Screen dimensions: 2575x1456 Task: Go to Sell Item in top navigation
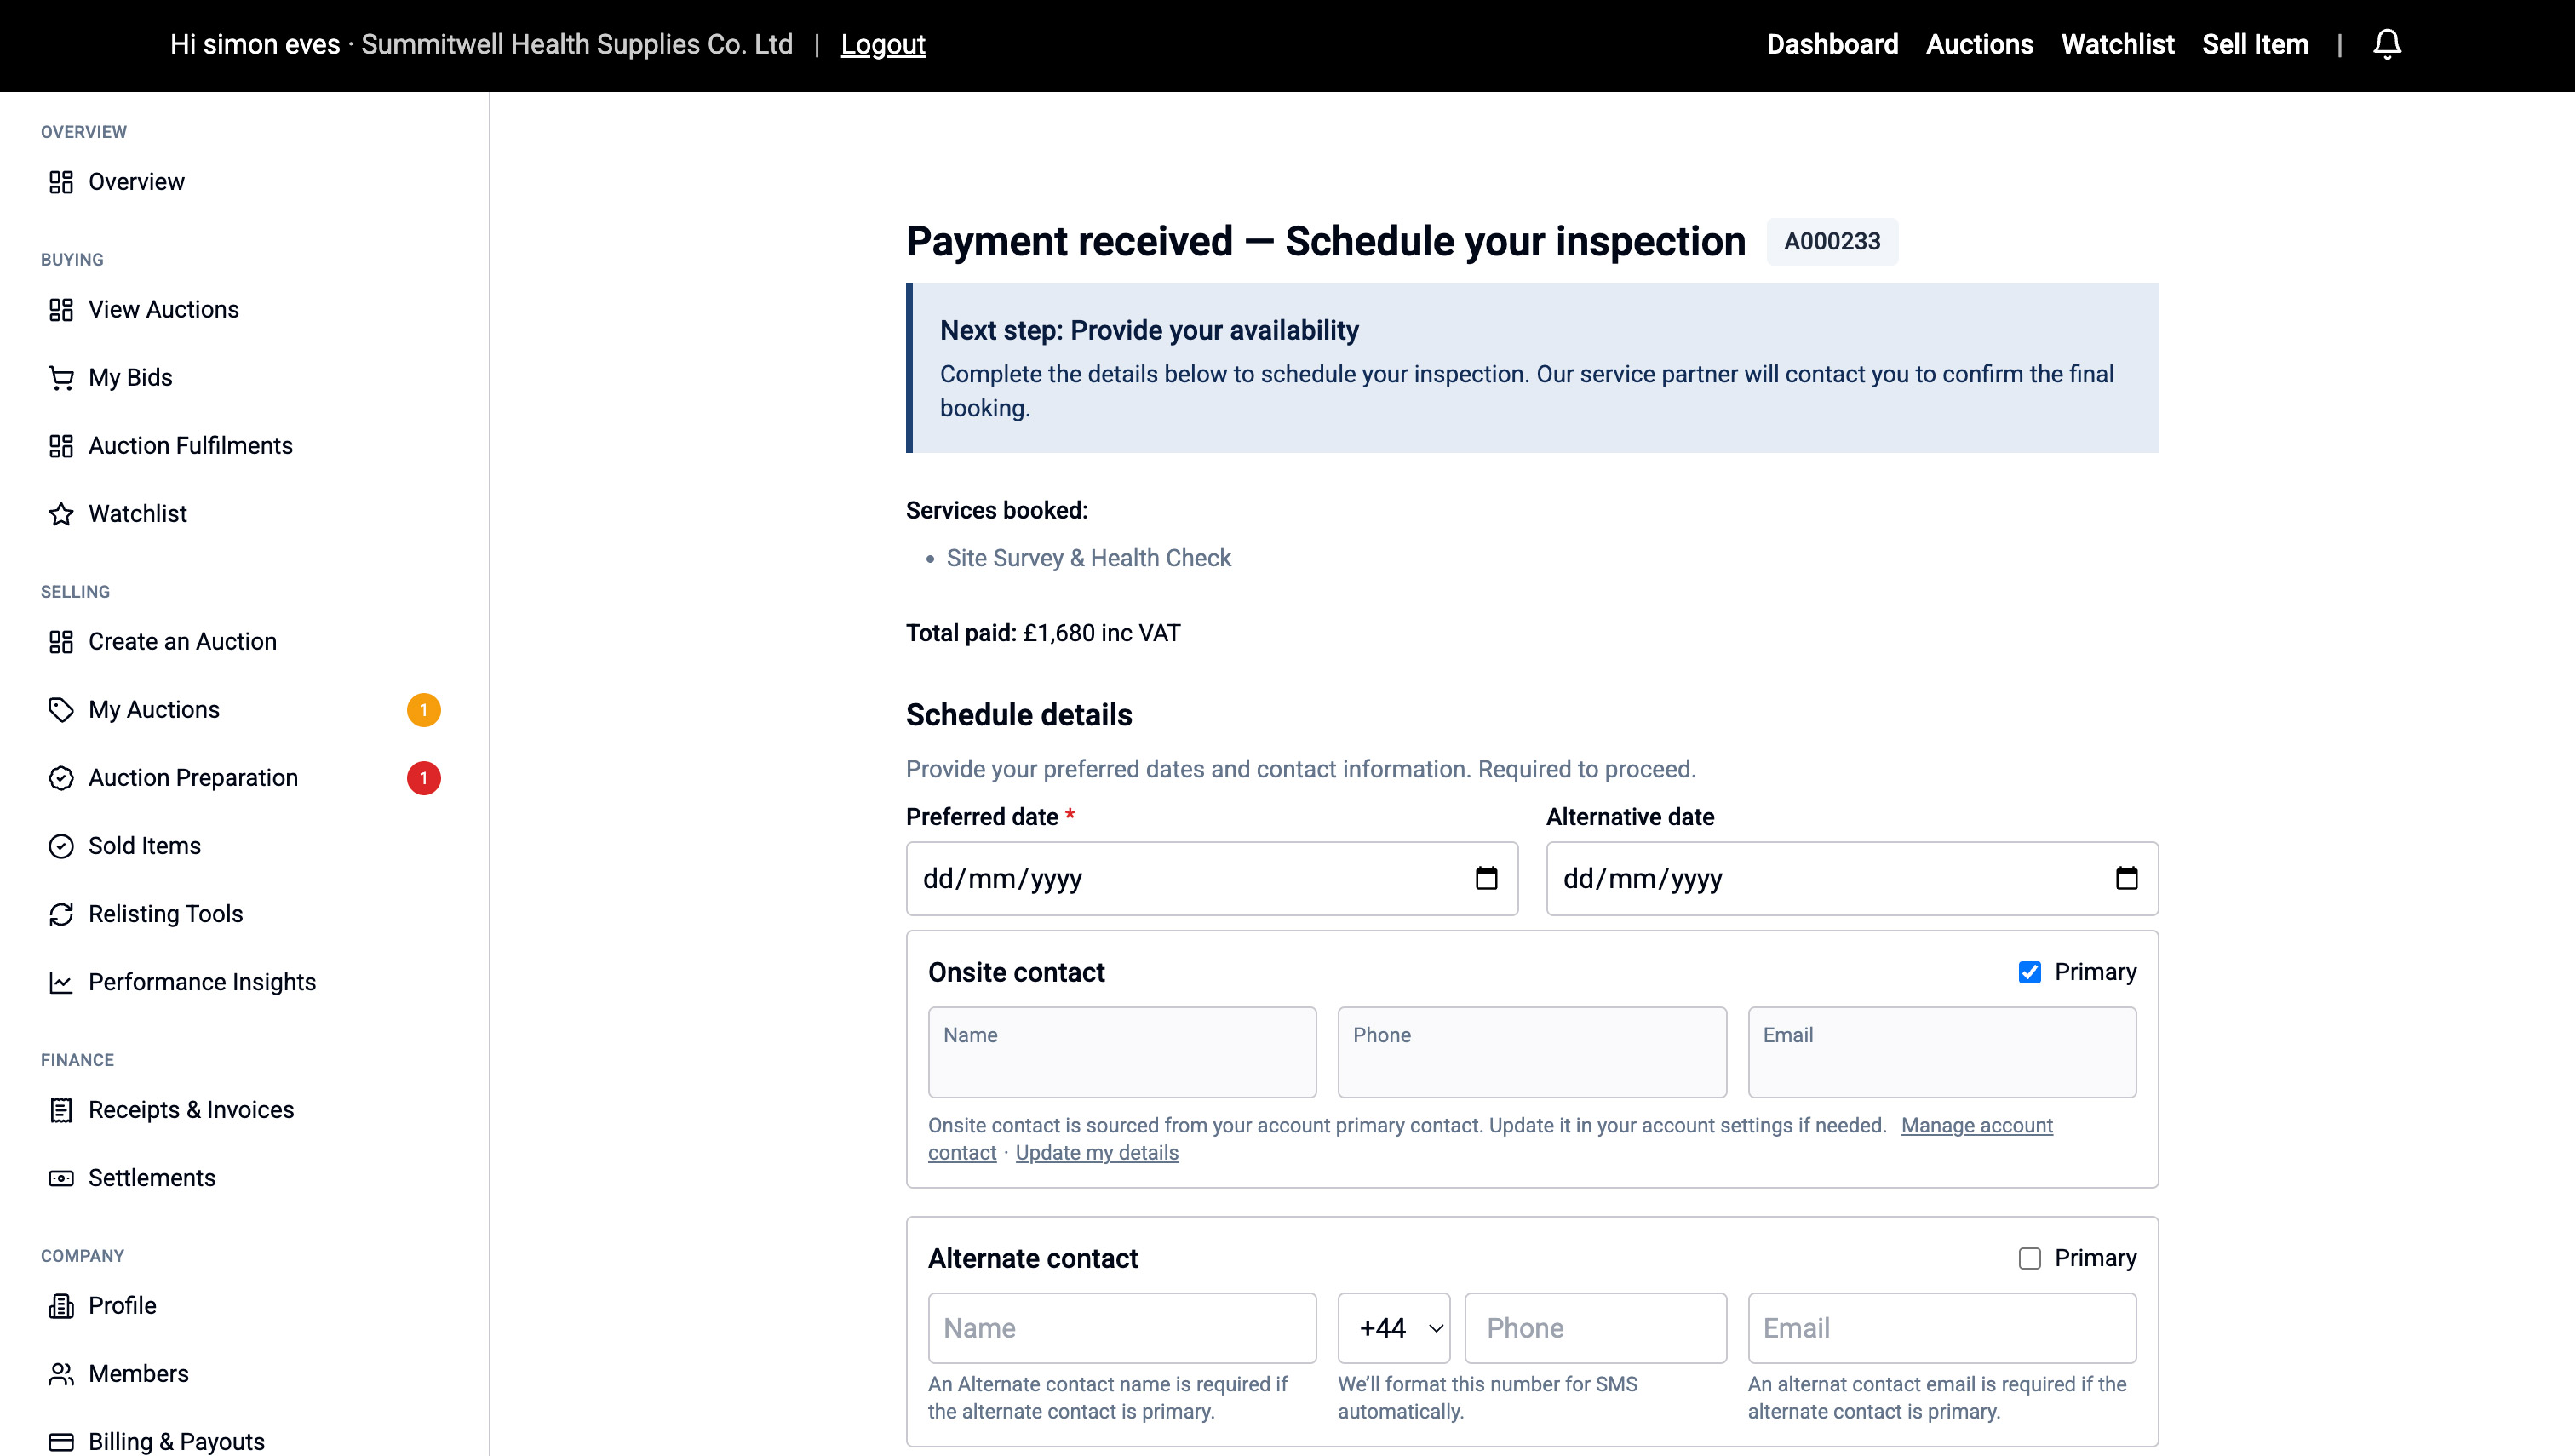click(x=2255, y=44)
